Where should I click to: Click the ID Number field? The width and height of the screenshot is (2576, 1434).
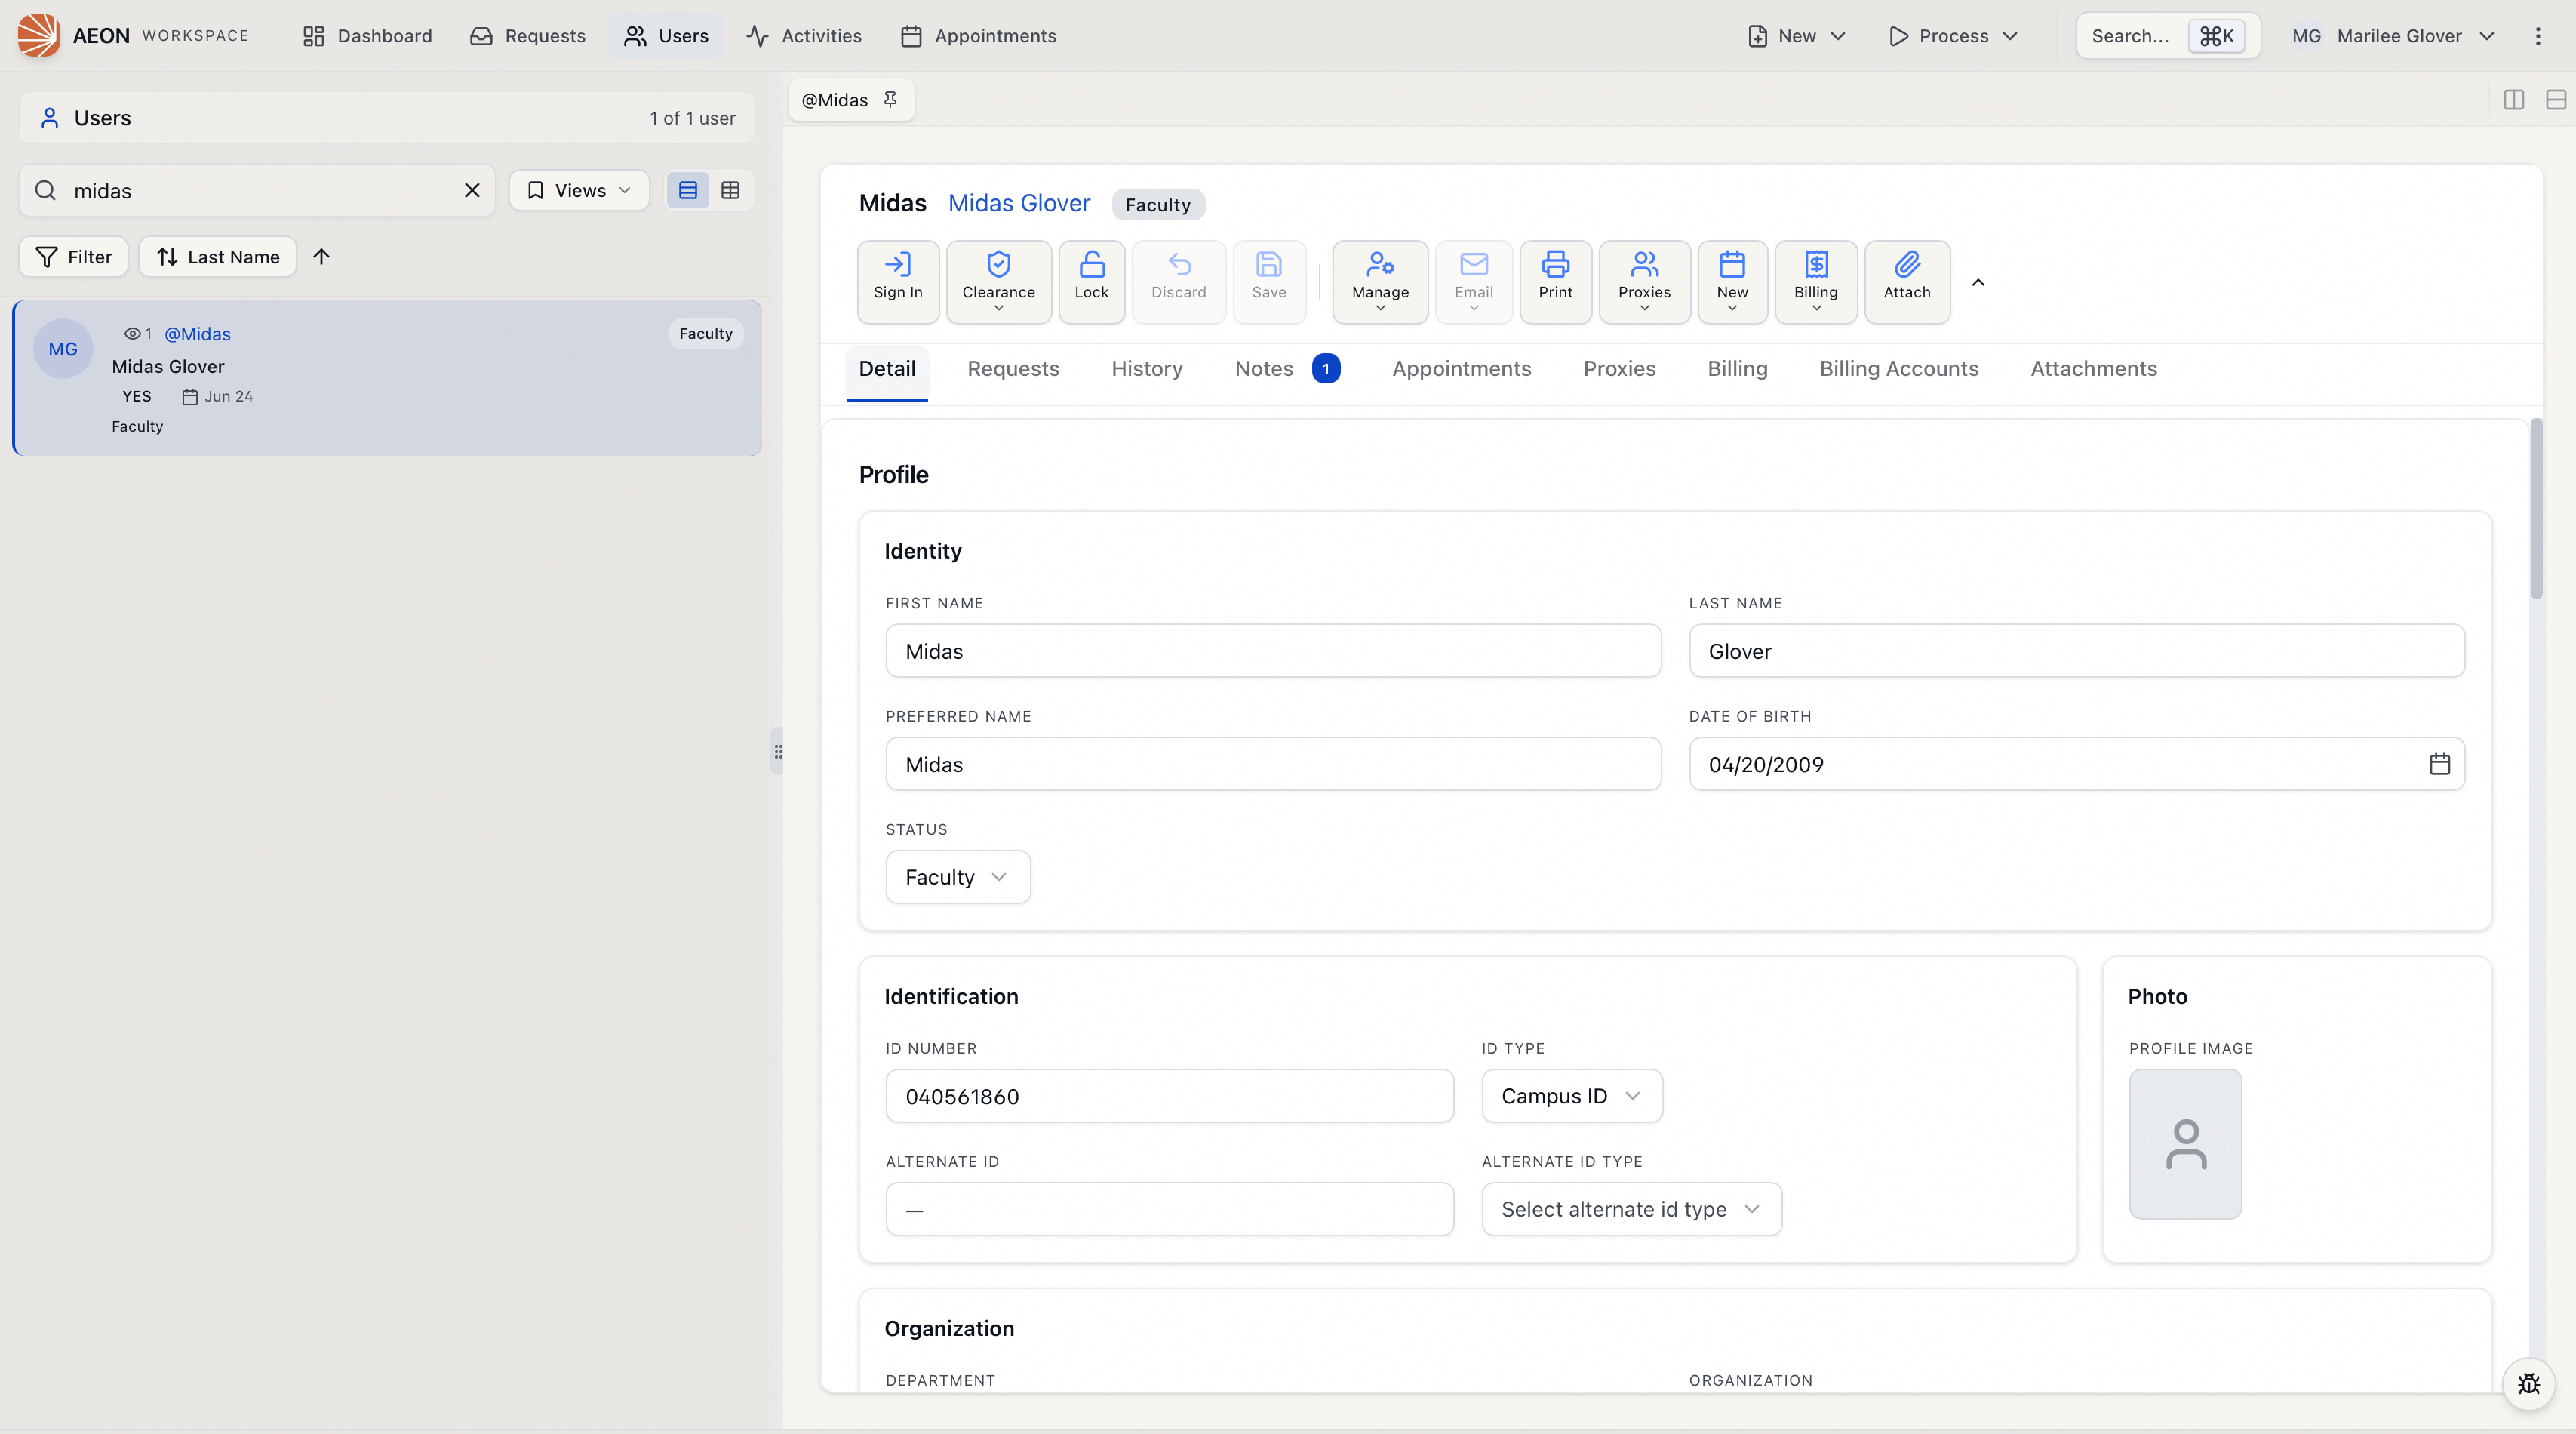(x=1169, y=1096)
